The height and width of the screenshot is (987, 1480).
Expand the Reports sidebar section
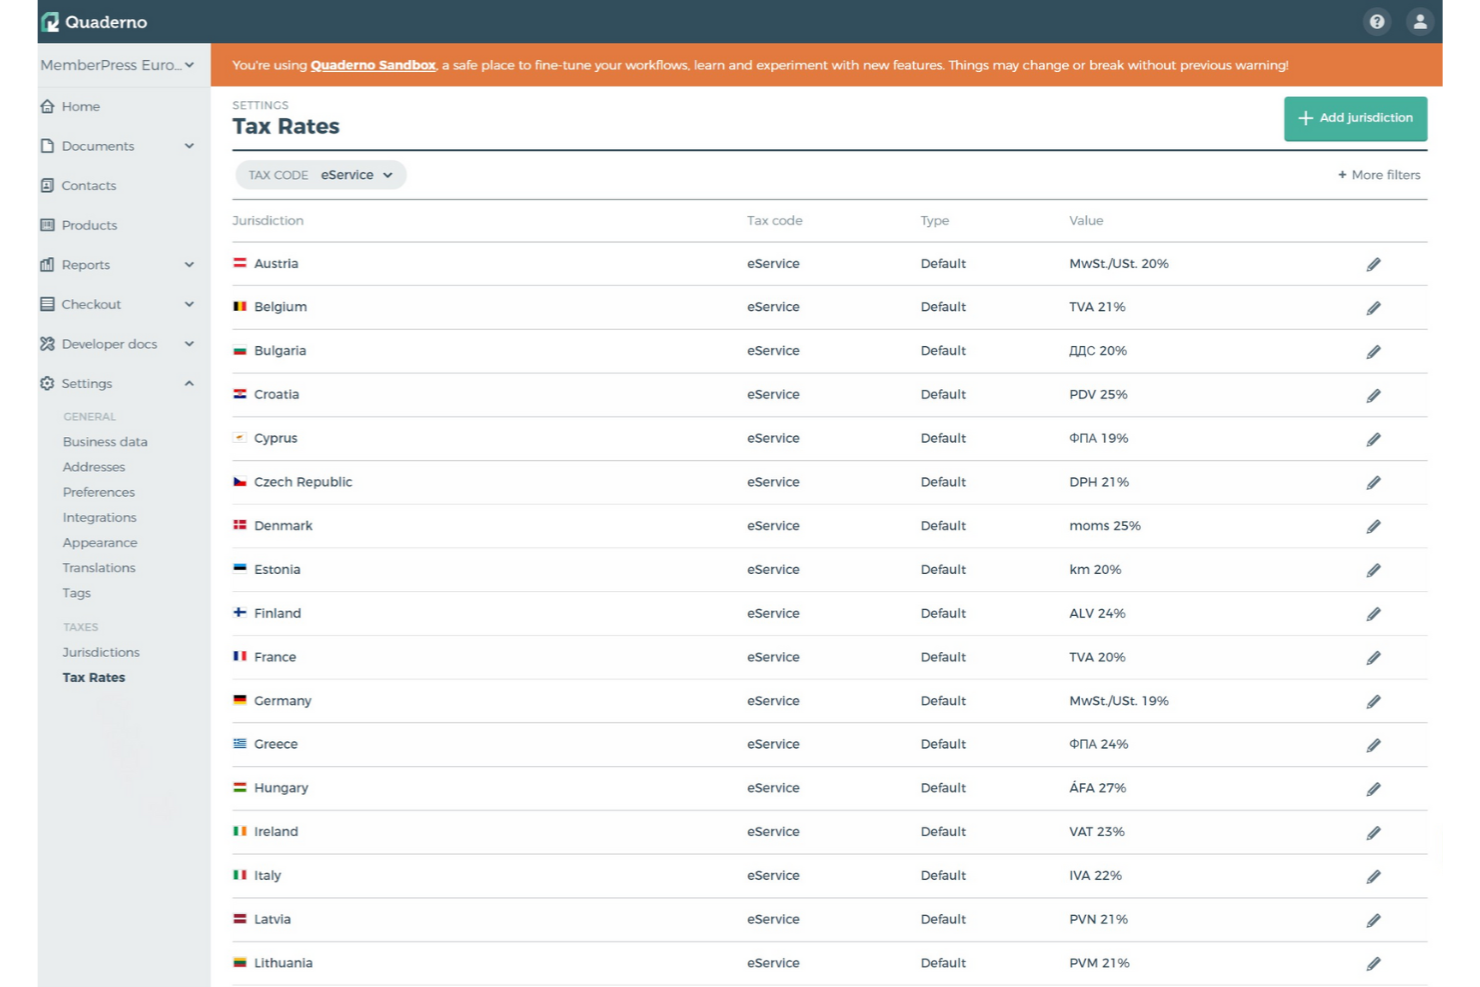click(189, 264)
